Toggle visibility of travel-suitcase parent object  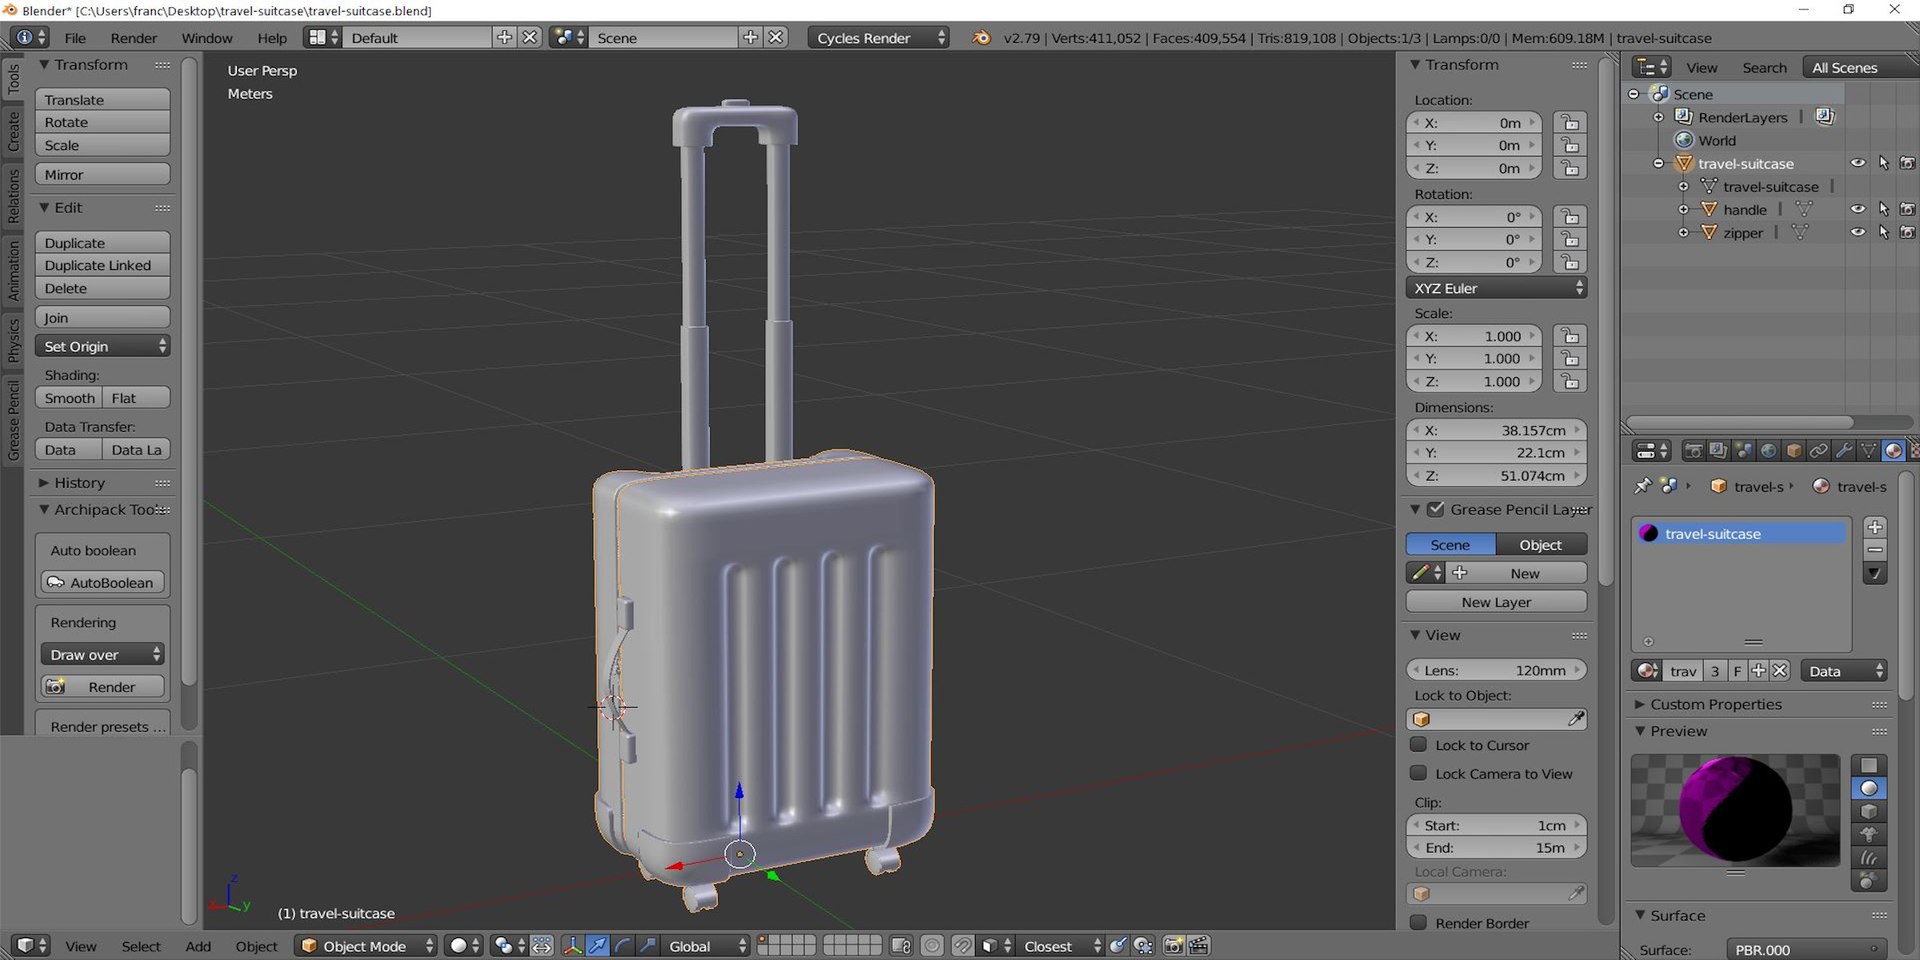pyautogui.click(x=1857, y=163)
